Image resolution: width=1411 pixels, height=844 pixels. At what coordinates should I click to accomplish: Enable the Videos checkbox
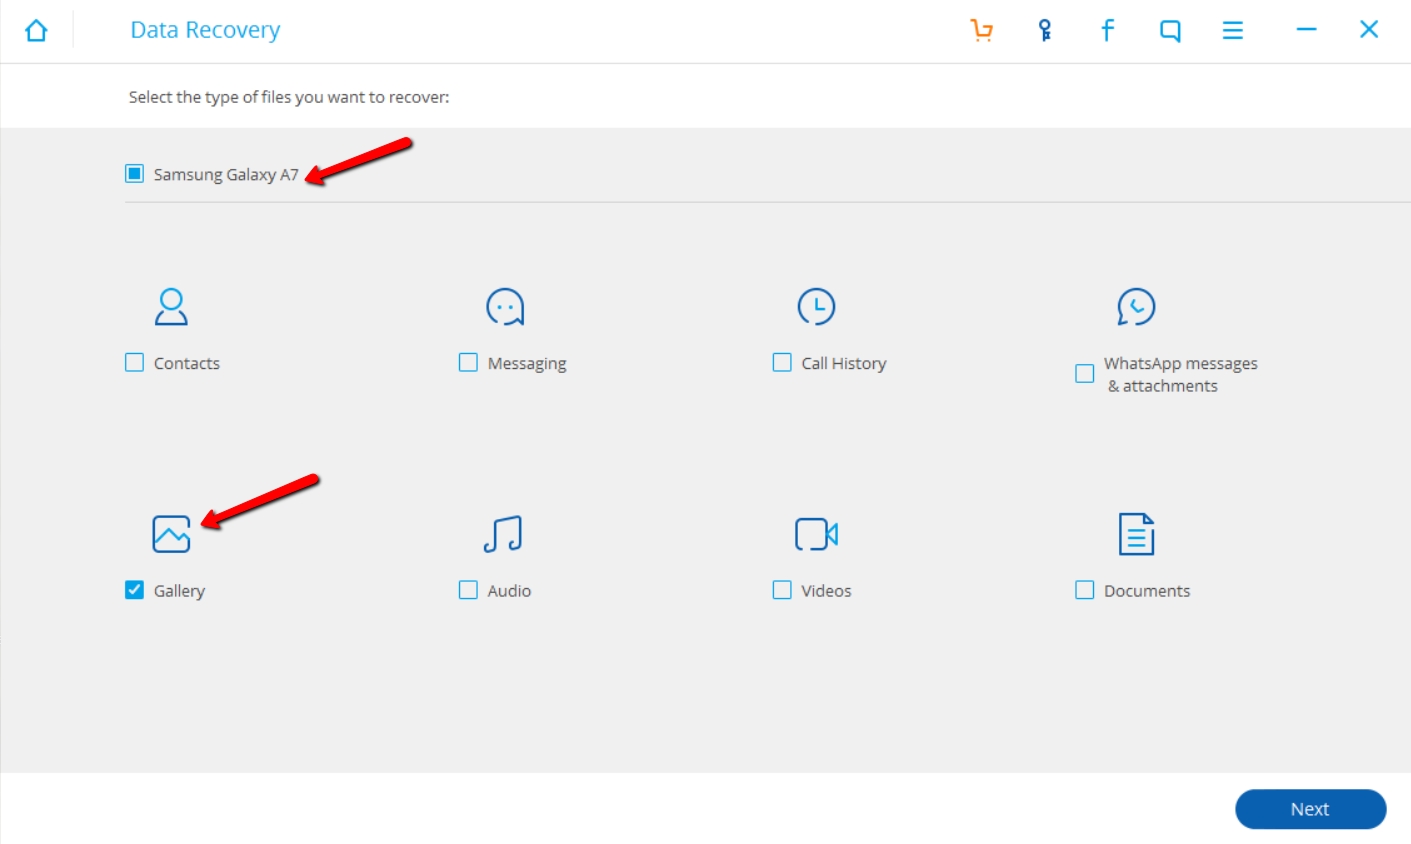tap(782, 590)
